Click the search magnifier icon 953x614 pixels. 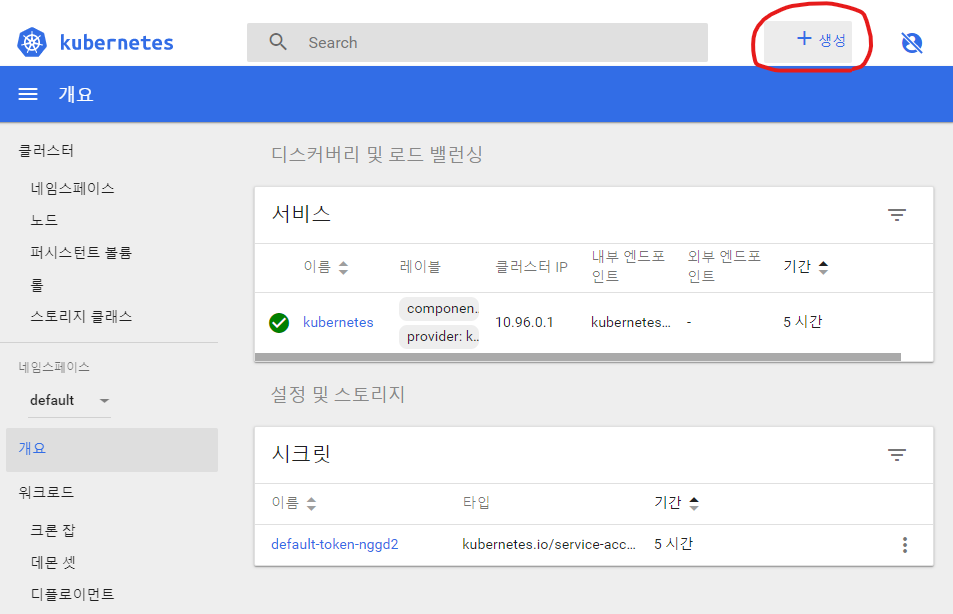(278, 42)
